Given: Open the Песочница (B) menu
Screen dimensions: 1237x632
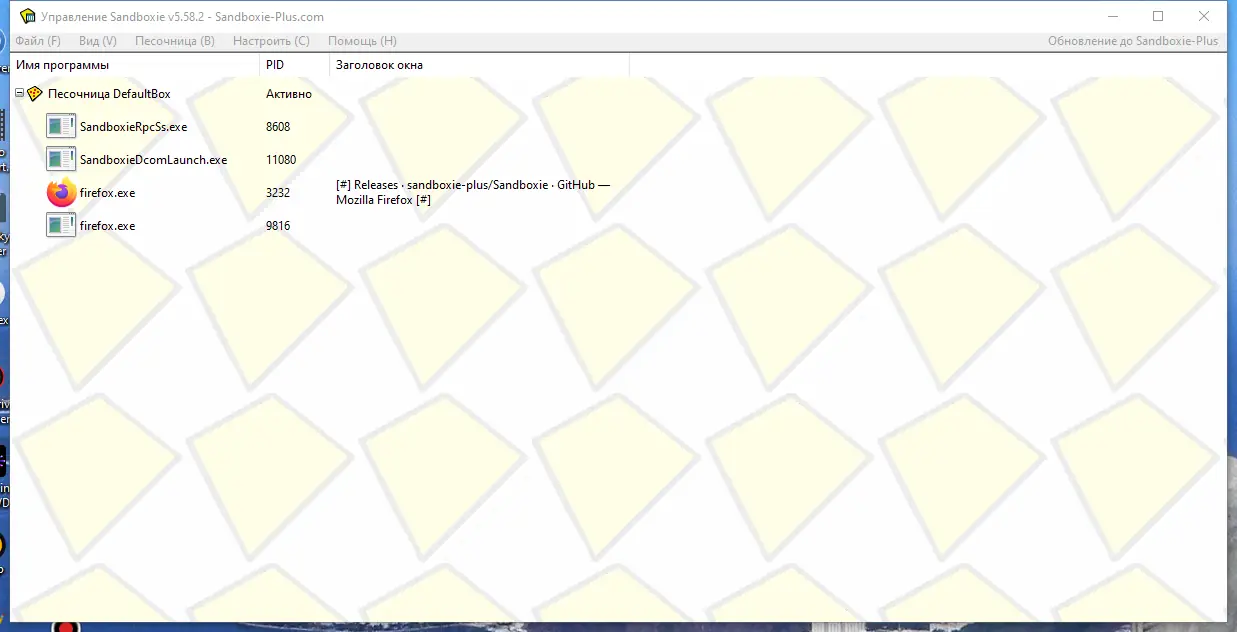Looking at the screenshot, I should (x=175, y=41).
